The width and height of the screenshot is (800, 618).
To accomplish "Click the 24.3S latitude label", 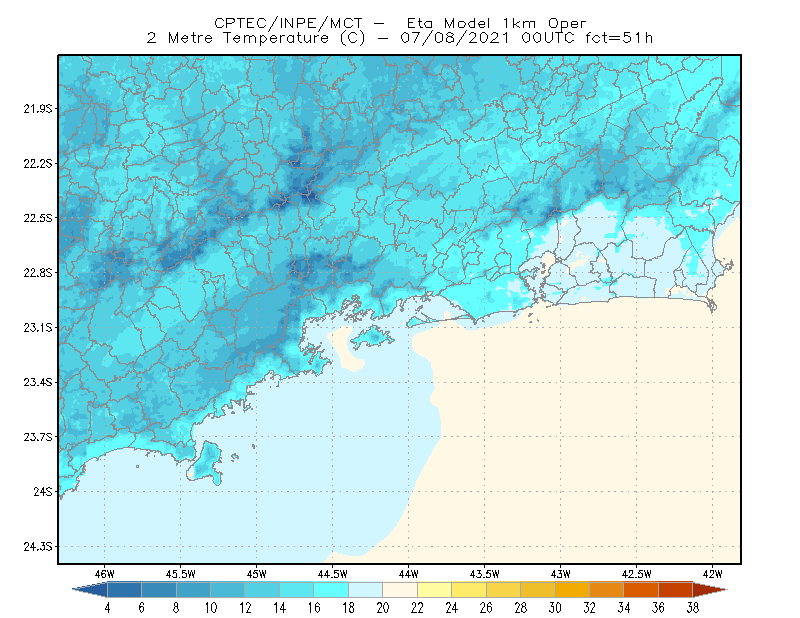I will click(38, 547).
